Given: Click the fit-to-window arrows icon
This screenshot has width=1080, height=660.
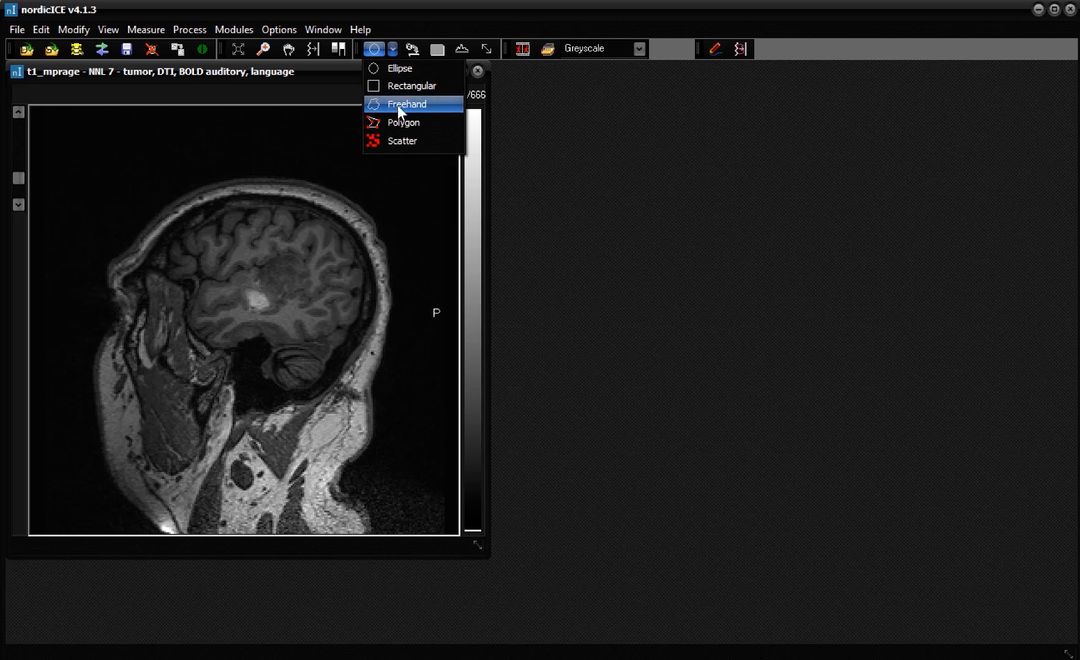Looking at the screenshot, I should click(x=238, y=49).
